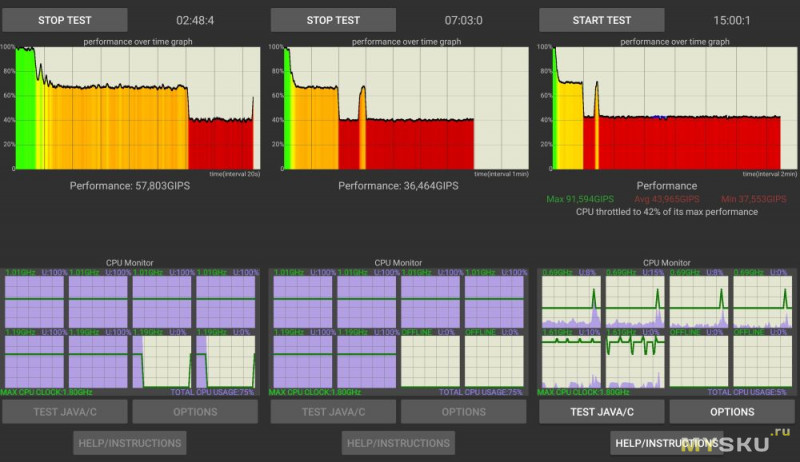Click STOP TEST beside the 07:03:0 timer
The height and width of the screenshot is (462, 800).
click(333, 20)
